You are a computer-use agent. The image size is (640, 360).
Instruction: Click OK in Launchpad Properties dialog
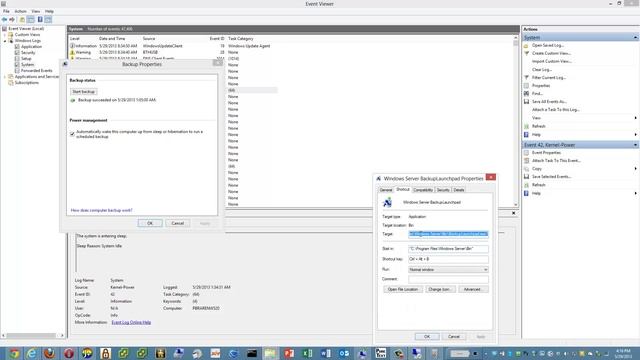tap(427, 337)
